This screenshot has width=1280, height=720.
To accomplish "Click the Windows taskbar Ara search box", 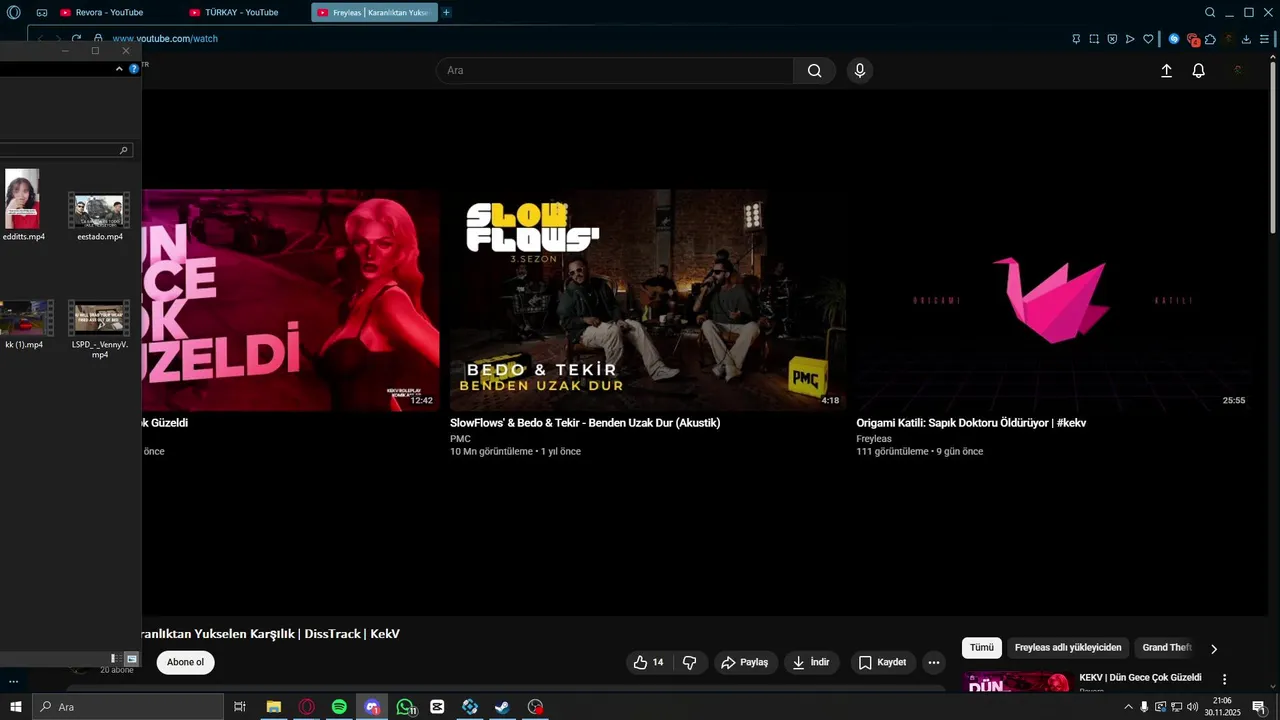I will pyautogui.click(x=128, y=707).
